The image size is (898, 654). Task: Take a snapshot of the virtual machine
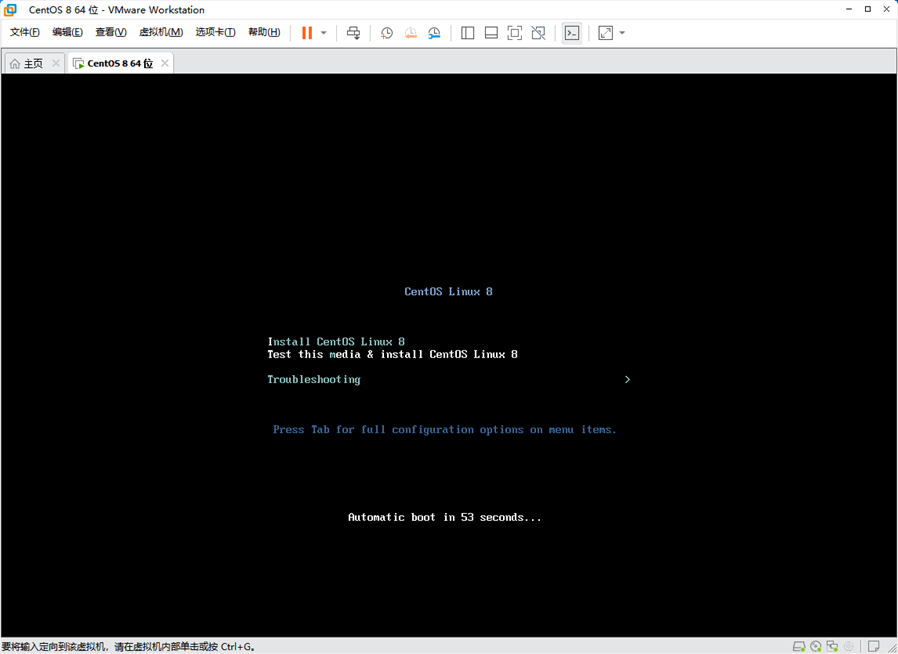(x=387, y=33)
